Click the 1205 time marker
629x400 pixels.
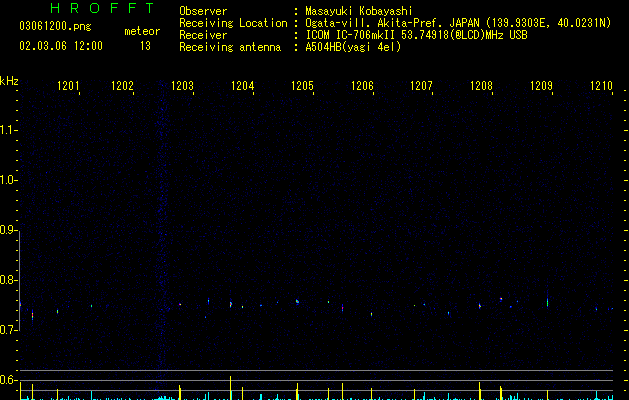click(302, 86)
